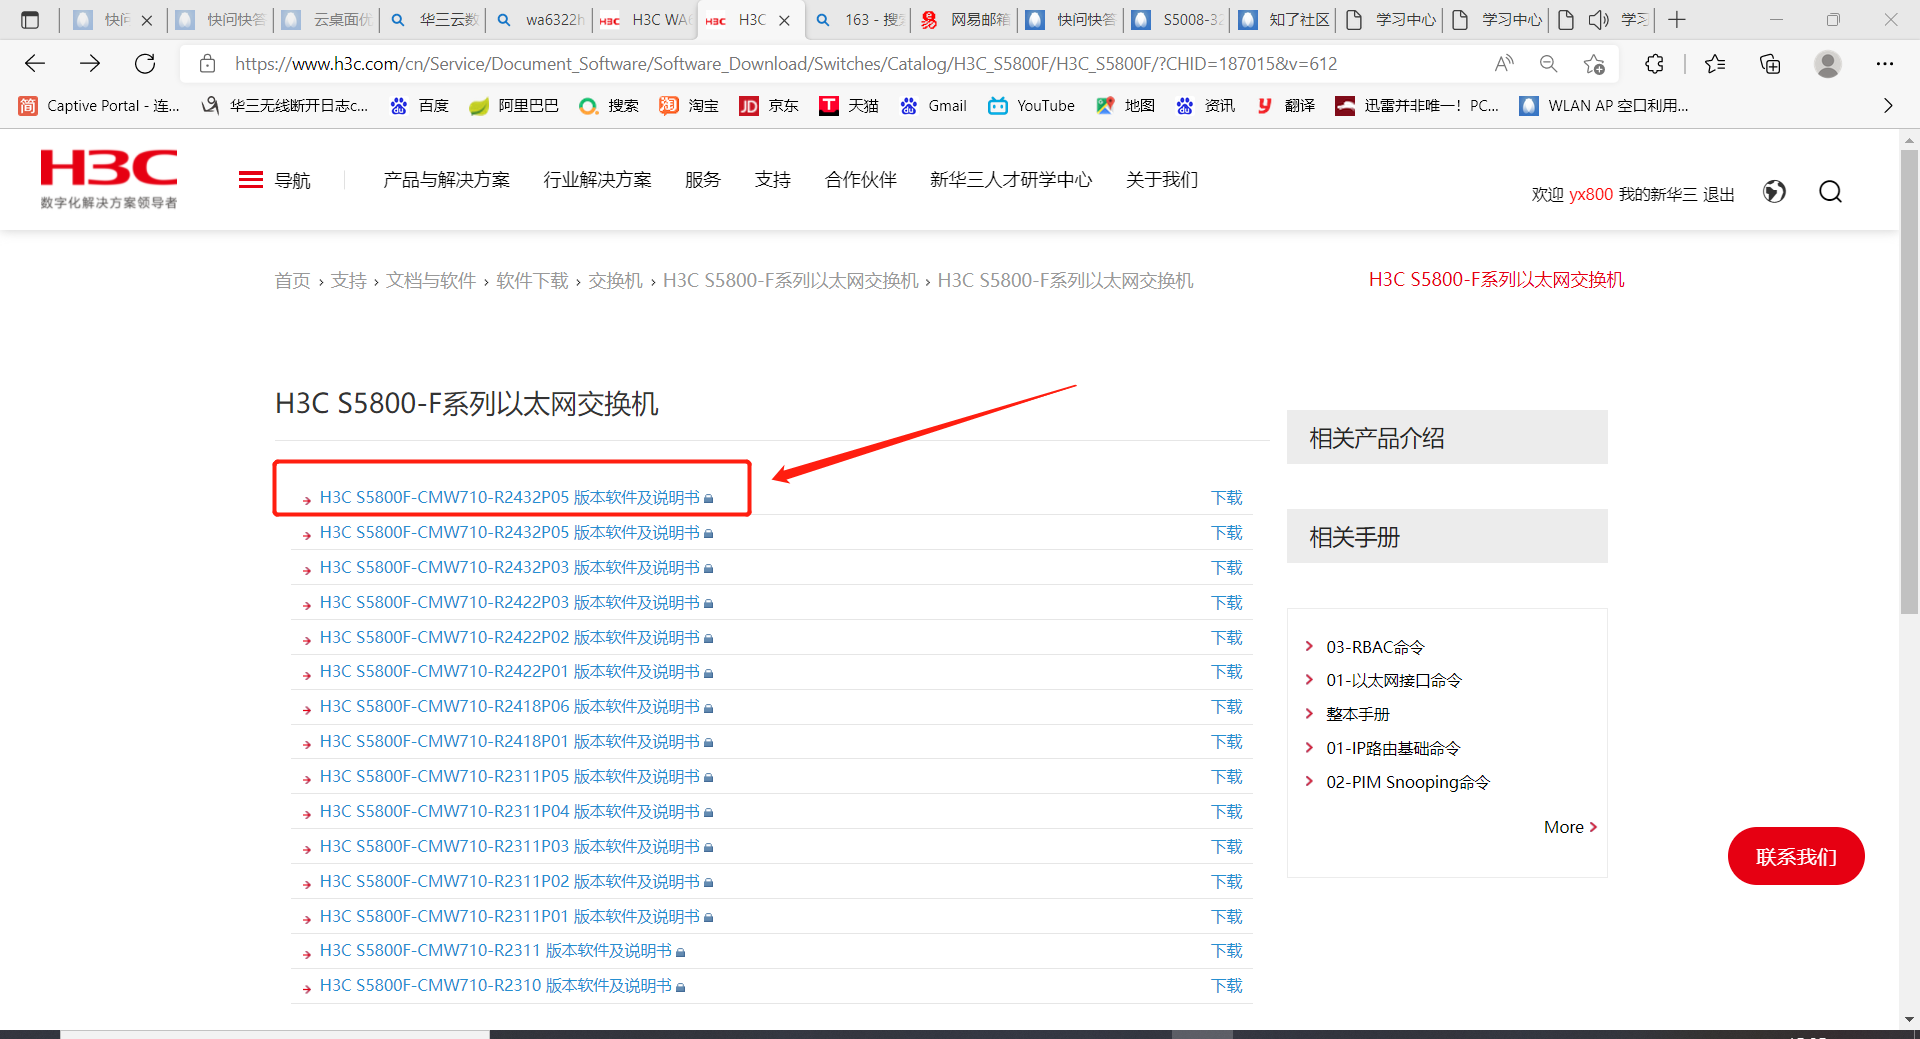Switch to the 网易邮箱 tab

point(965,20)
